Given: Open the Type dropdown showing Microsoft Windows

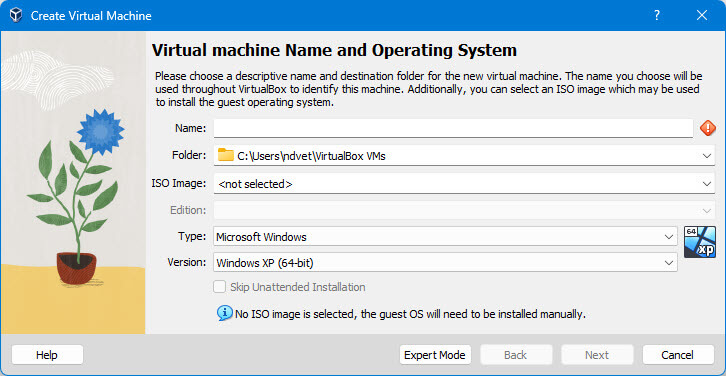Looking at the screenshot, I should click(445, 237).
